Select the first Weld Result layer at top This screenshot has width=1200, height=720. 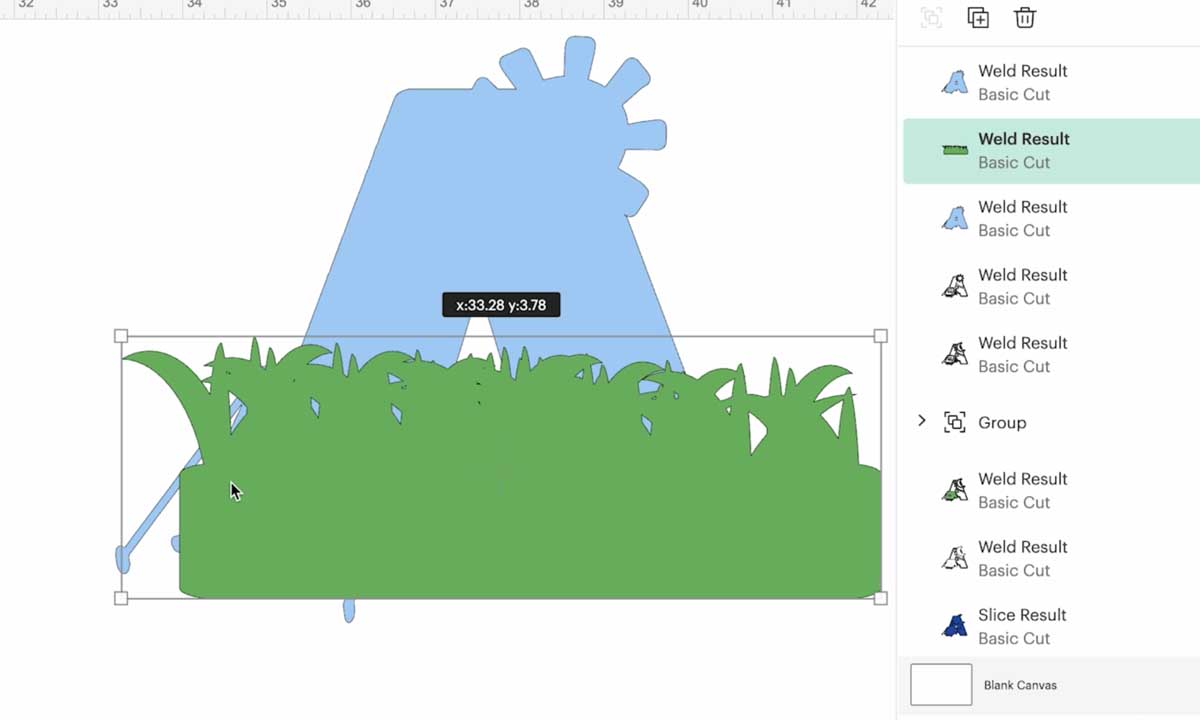[x=1051, y=82]
